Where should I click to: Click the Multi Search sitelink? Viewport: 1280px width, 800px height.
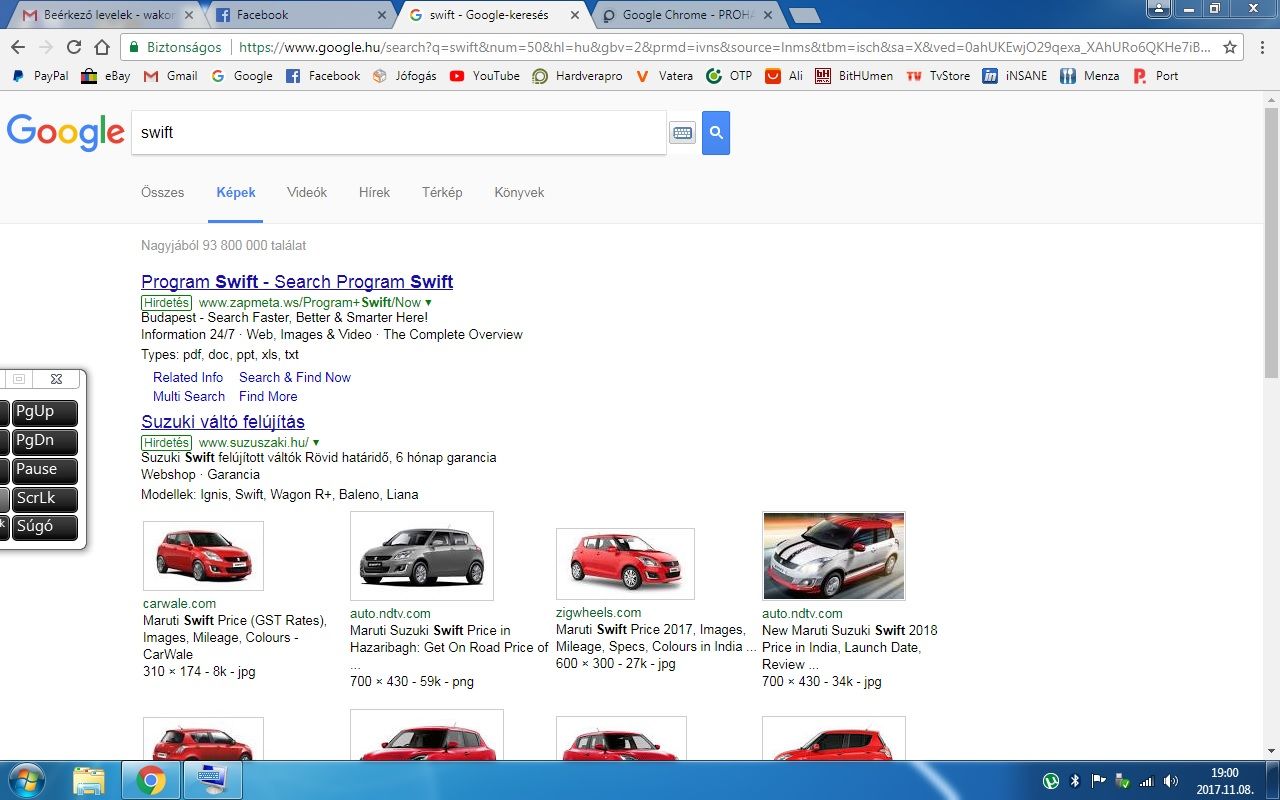[189, 396]
